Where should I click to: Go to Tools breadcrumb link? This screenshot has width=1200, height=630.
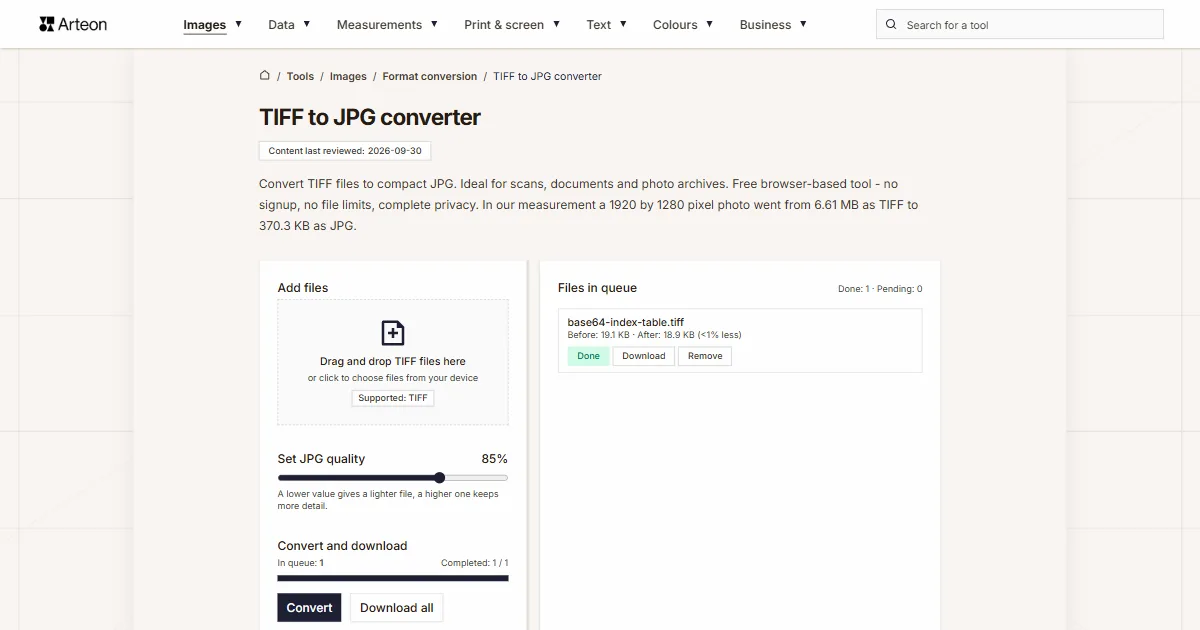pyautogui.click(x=300, y=76)
